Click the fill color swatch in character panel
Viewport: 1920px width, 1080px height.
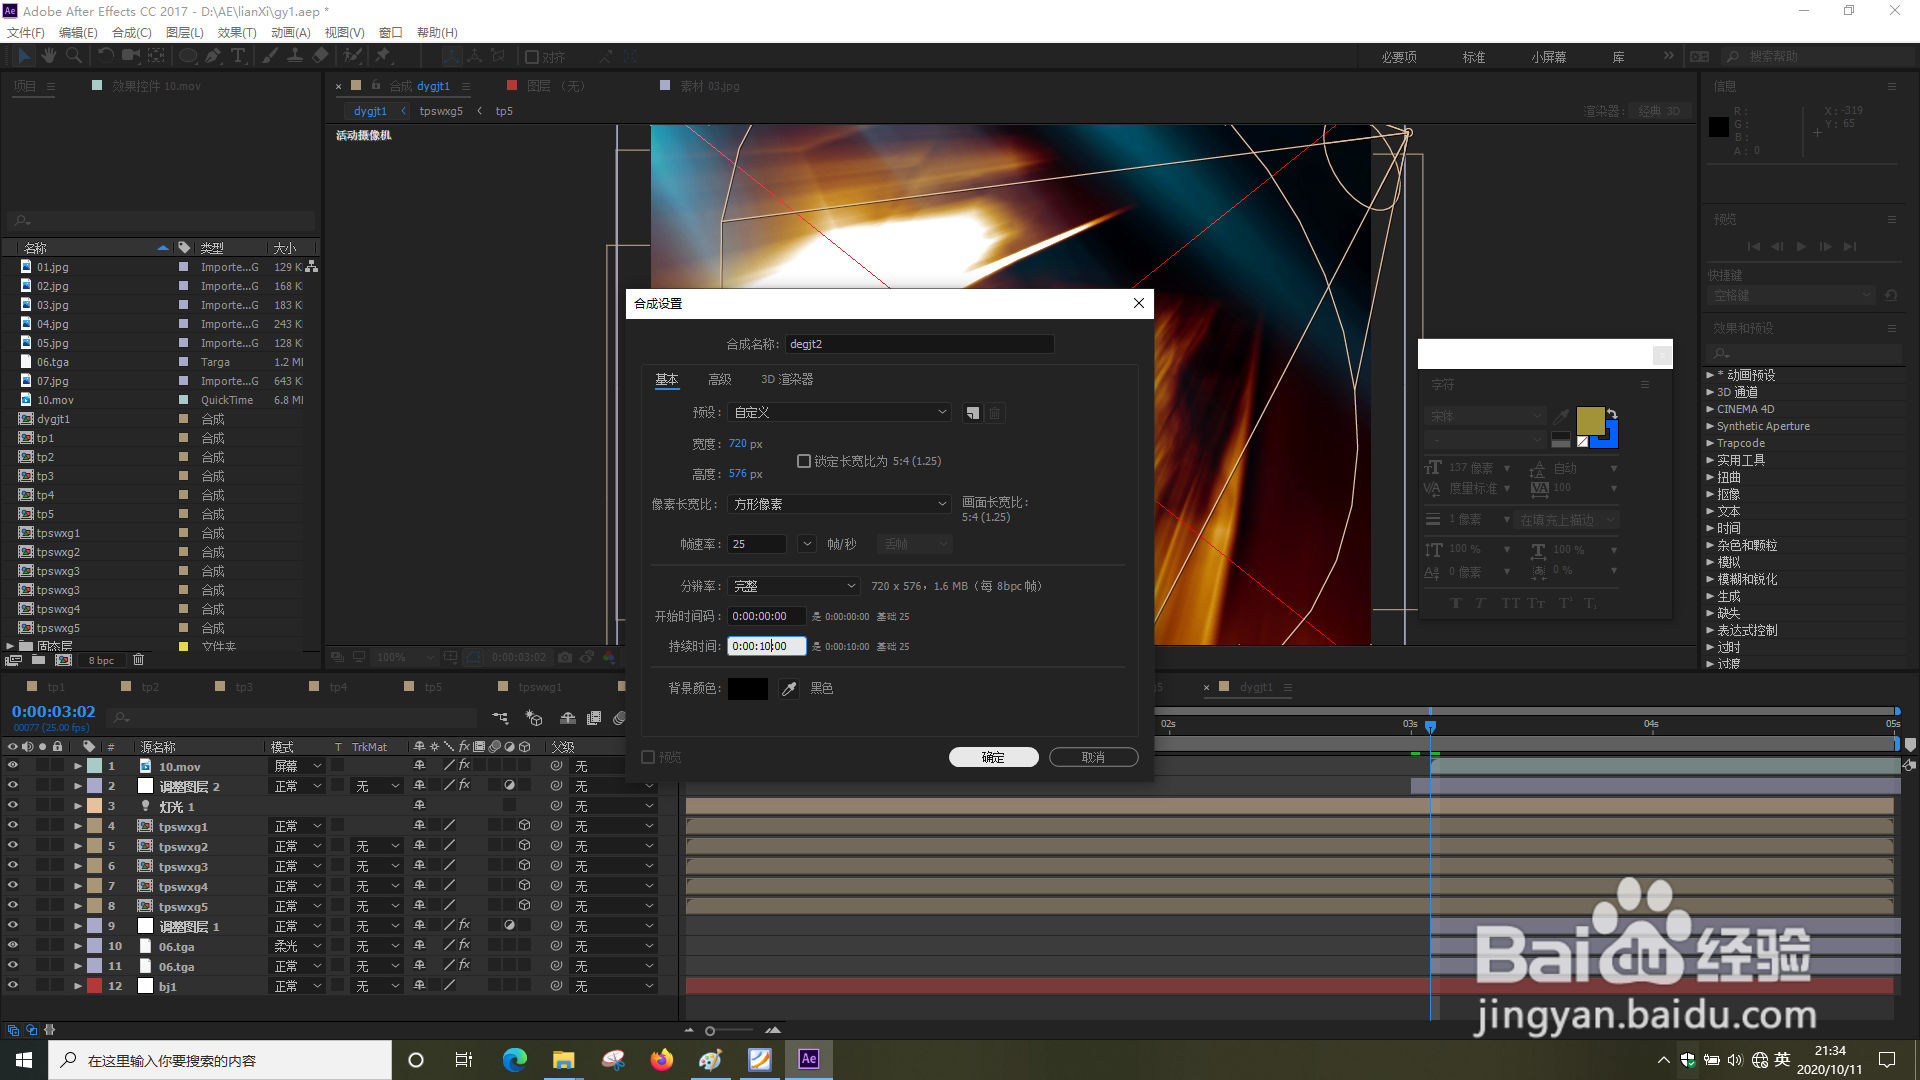point(1591,421)
